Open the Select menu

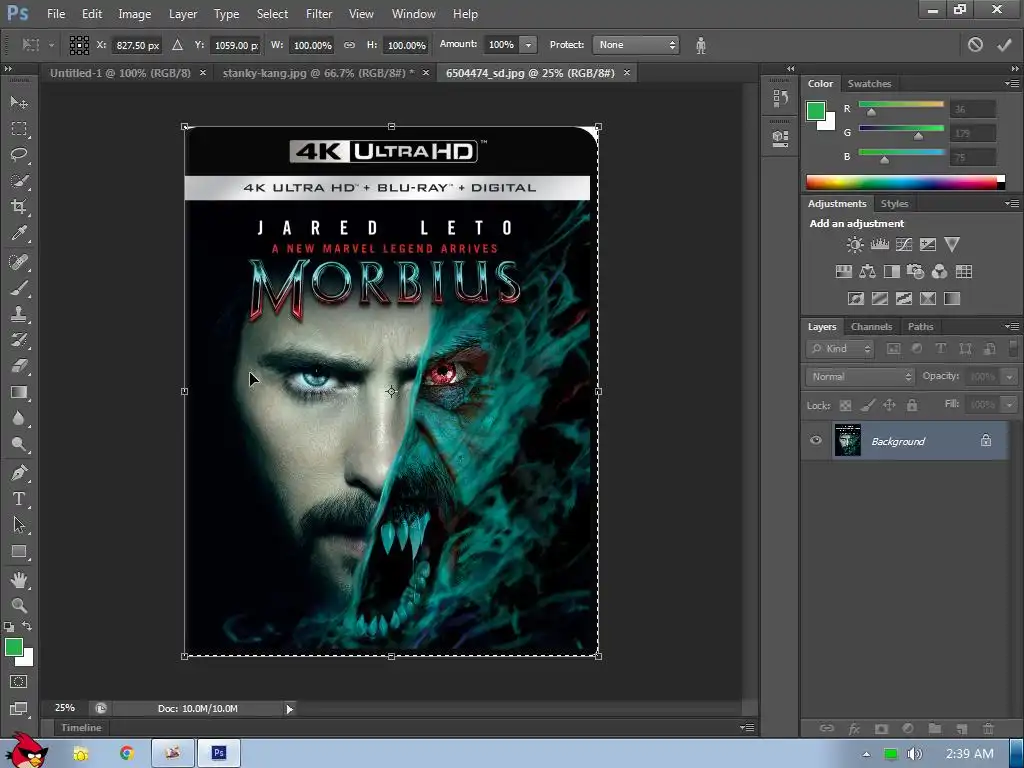(x=272, y=14)
